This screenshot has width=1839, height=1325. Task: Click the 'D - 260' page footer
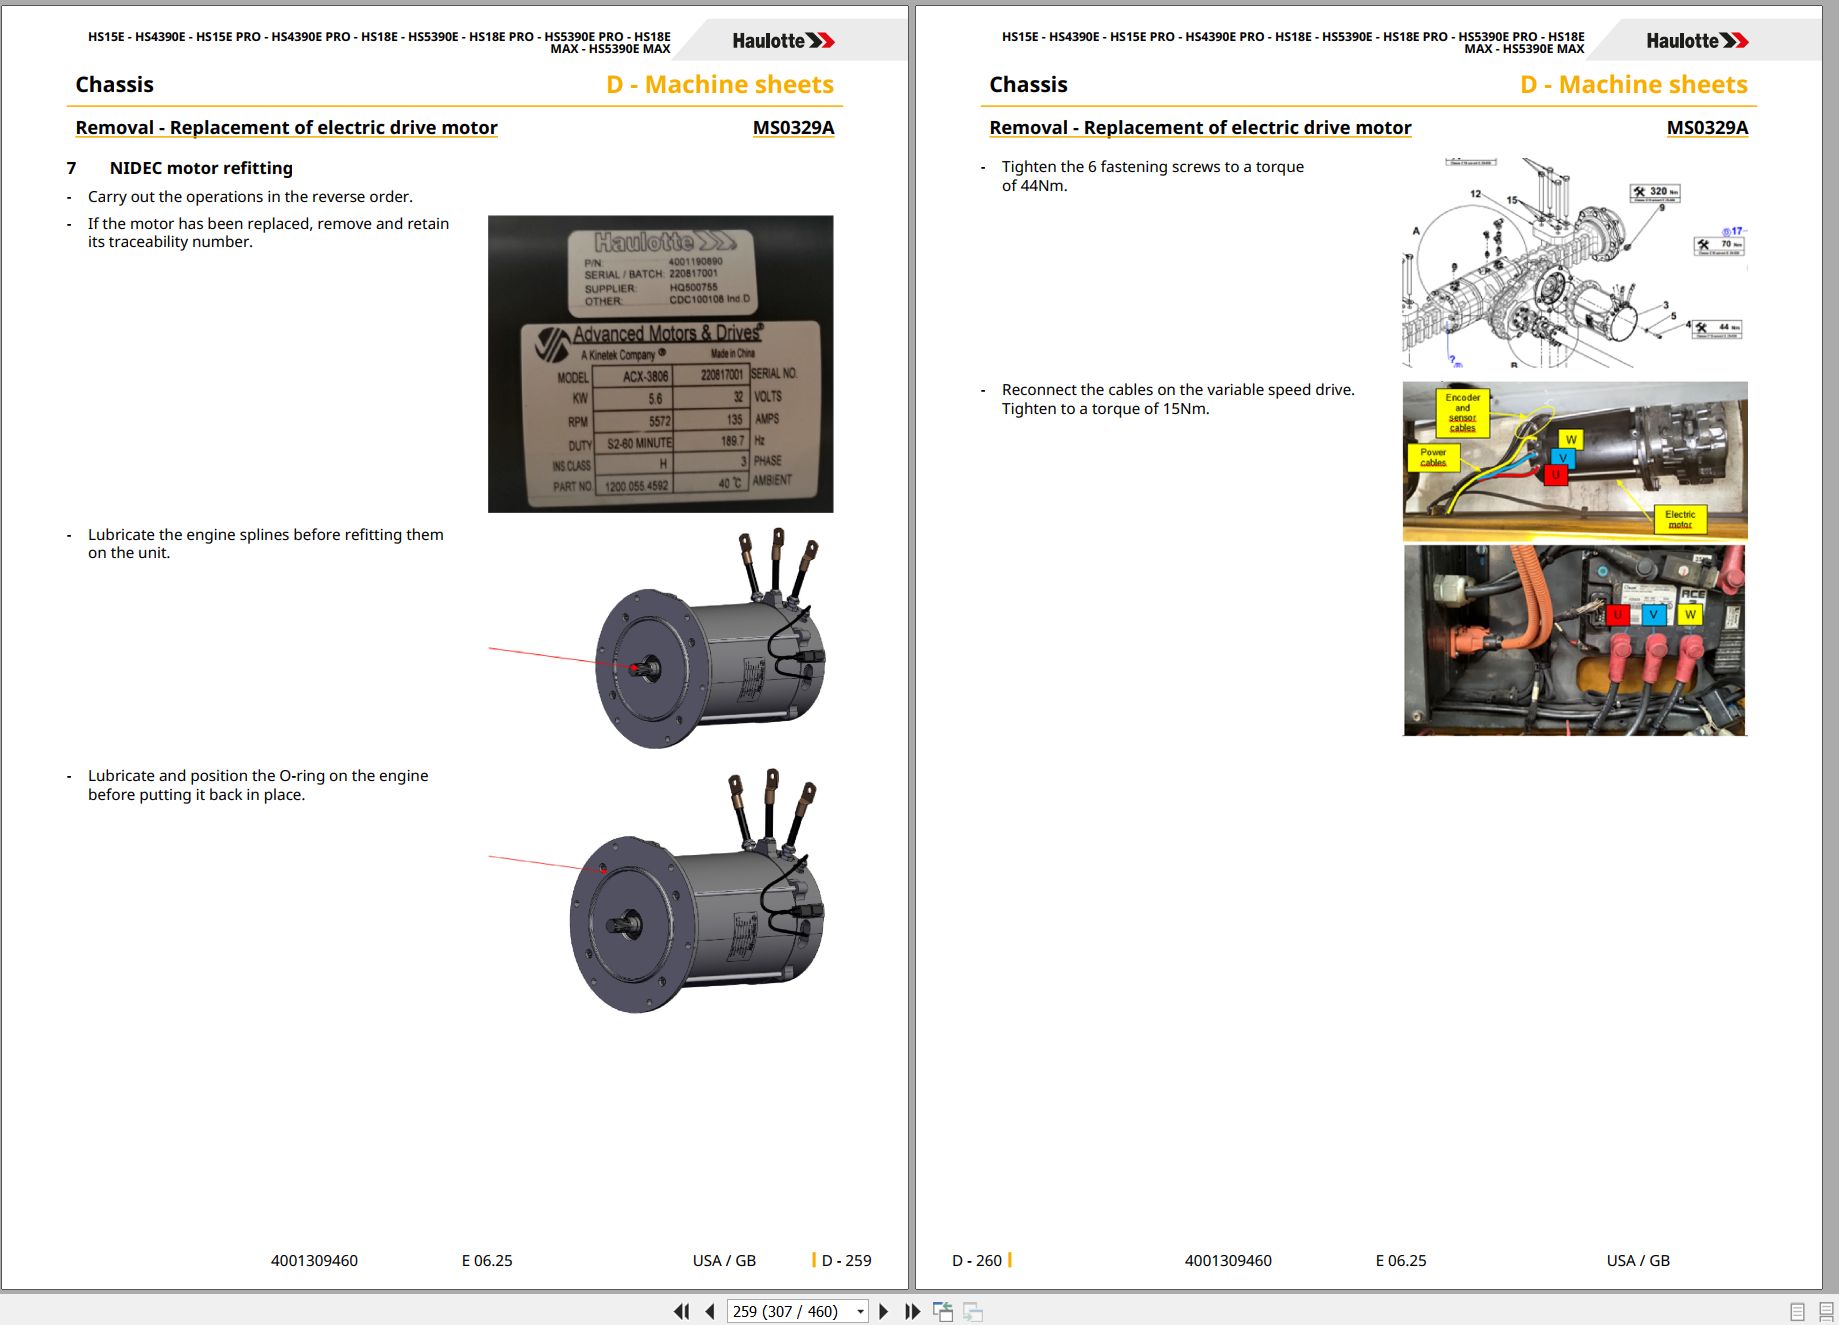click(976, 1260)
